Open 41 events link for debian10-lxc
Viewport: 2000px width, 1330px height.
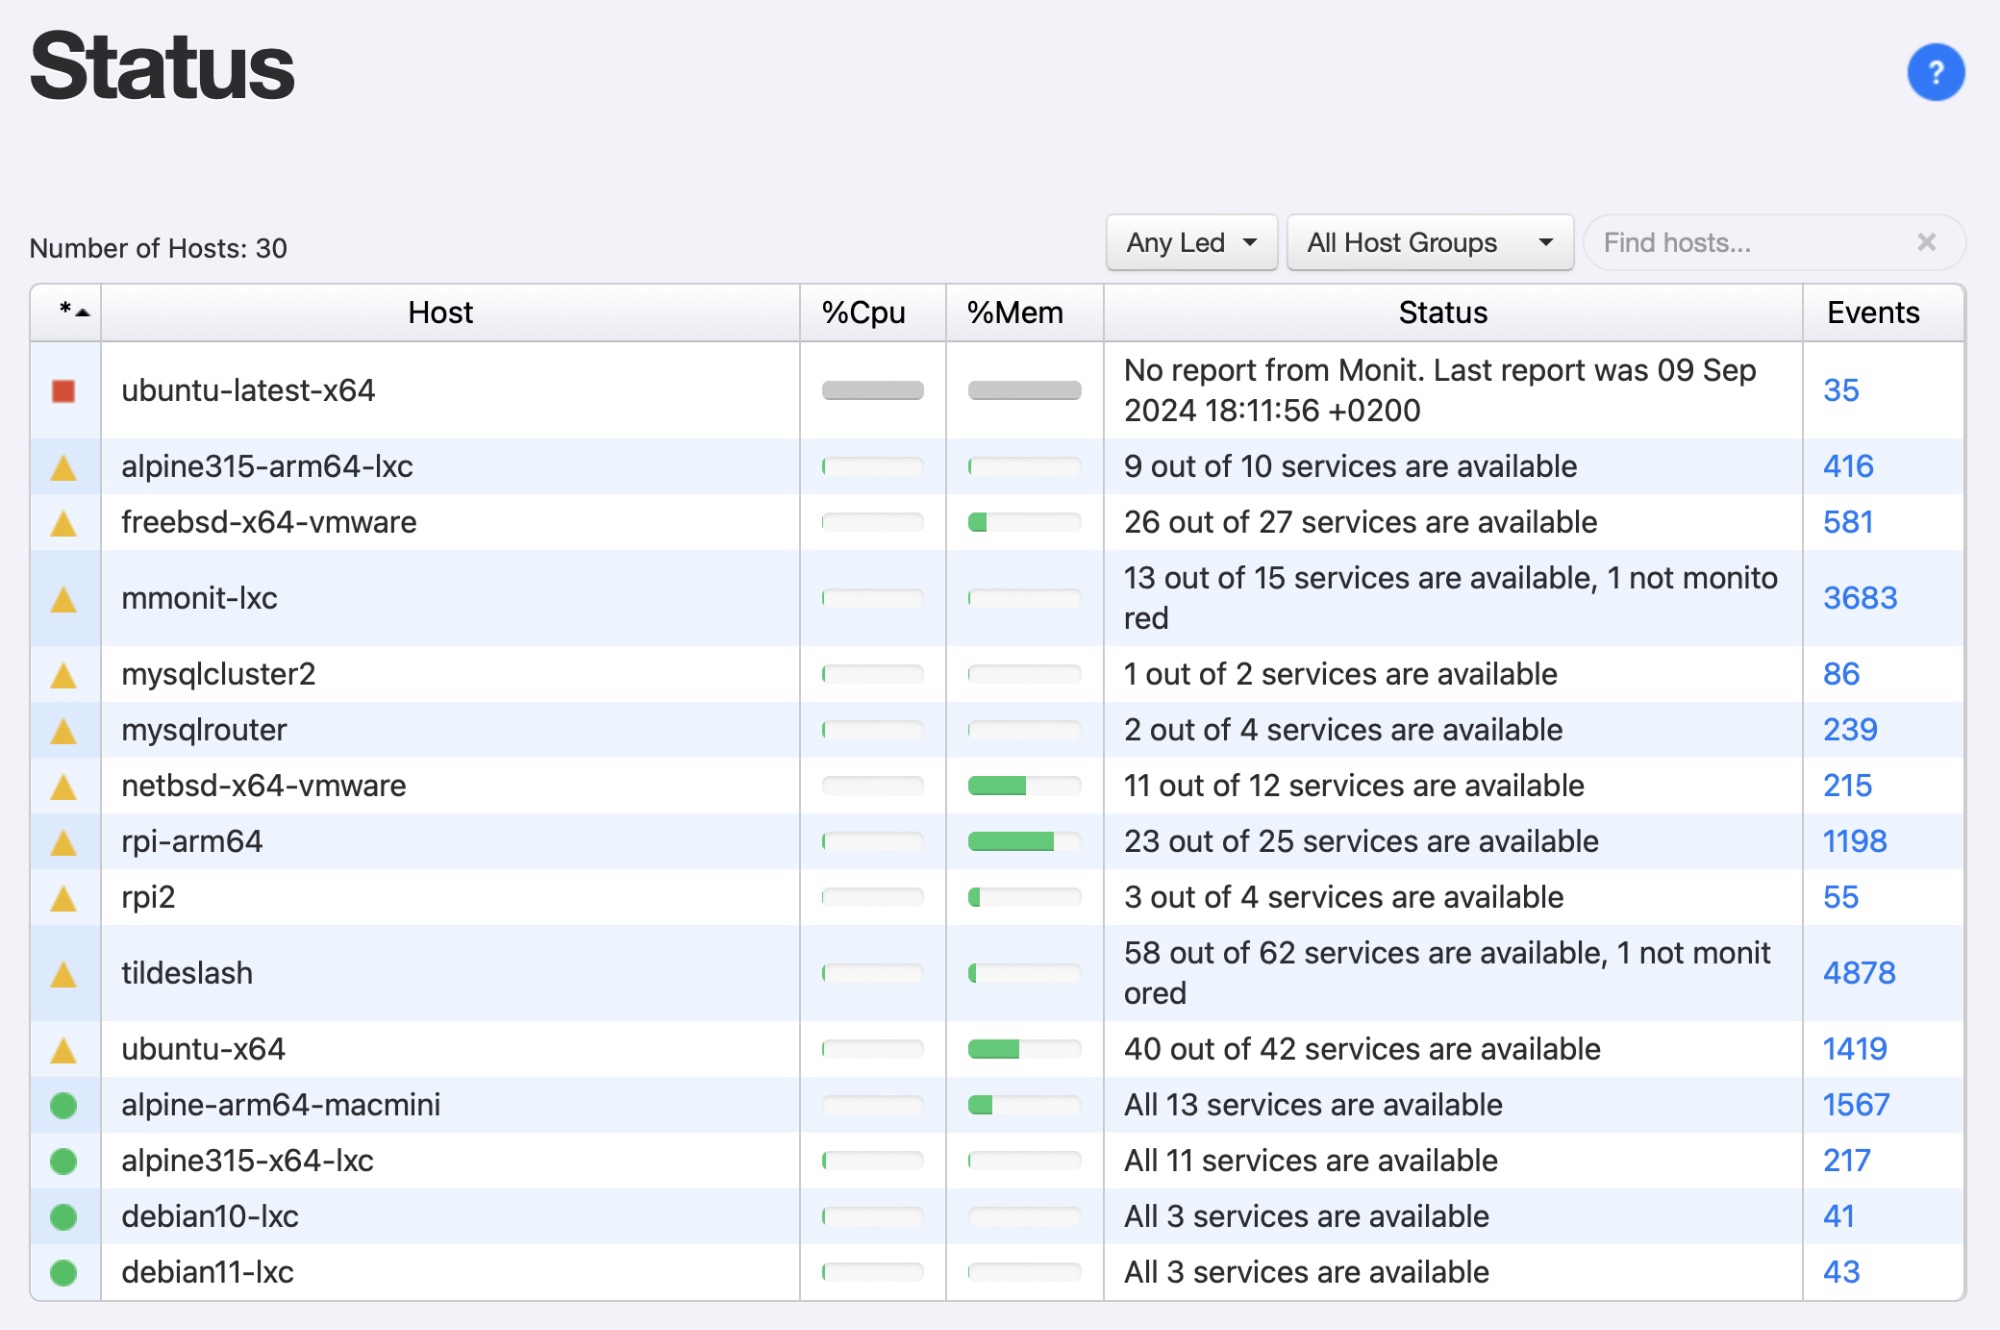(1838, 1217)
